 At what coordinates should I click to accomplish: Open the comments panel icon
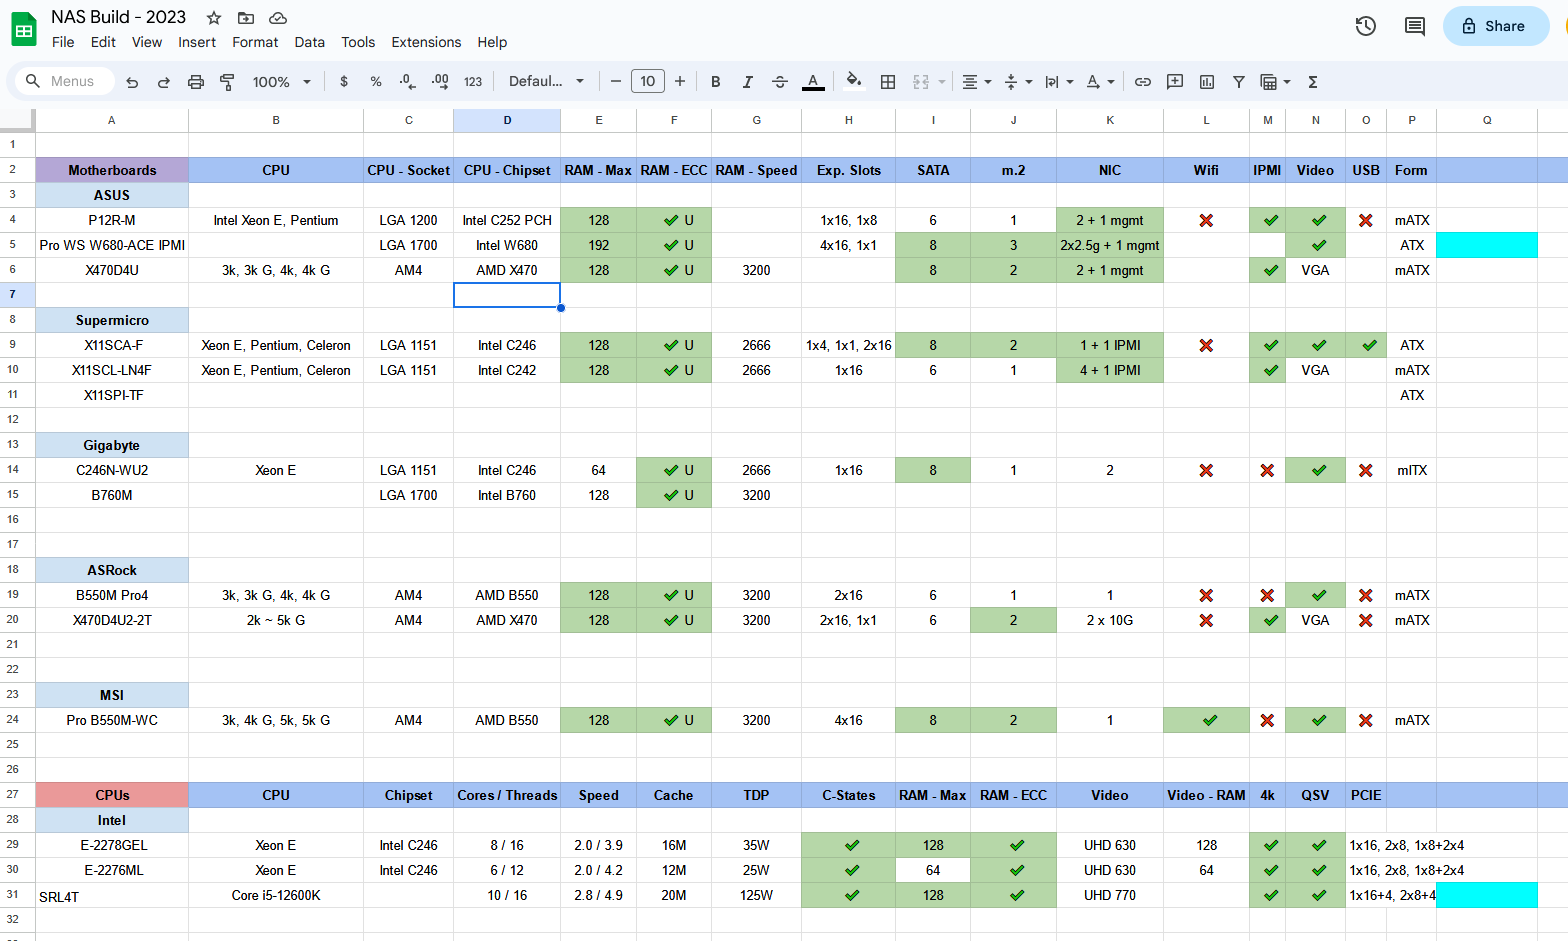point(1415,26)
